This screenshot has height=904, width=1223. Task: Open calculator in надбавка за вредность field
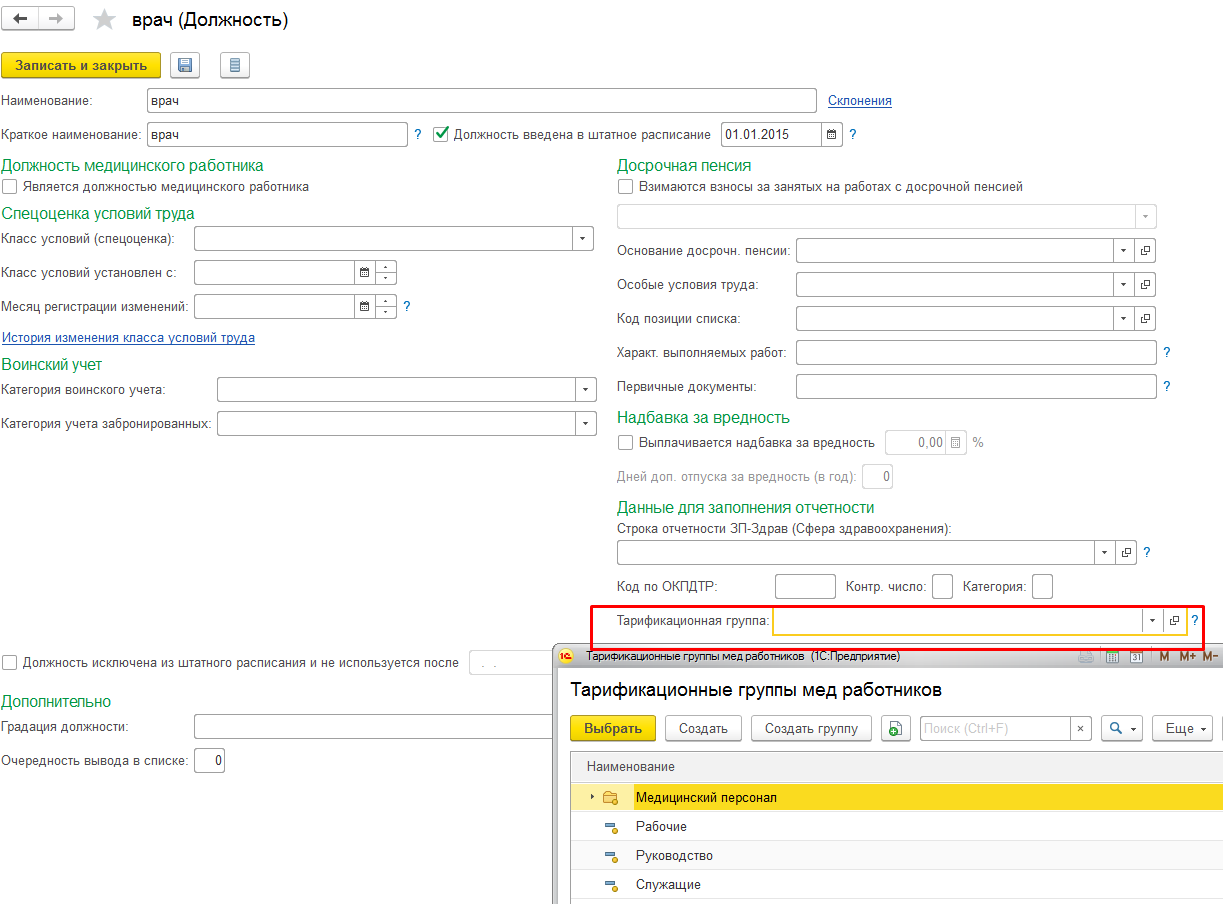[956, 443]
